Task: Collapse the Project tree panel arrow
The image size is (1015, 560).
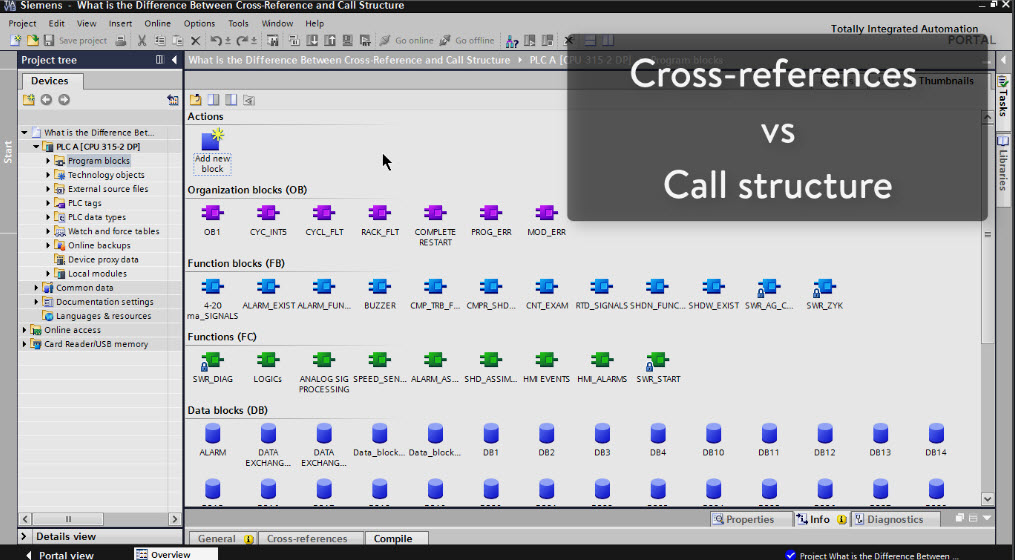Action: 174,60
